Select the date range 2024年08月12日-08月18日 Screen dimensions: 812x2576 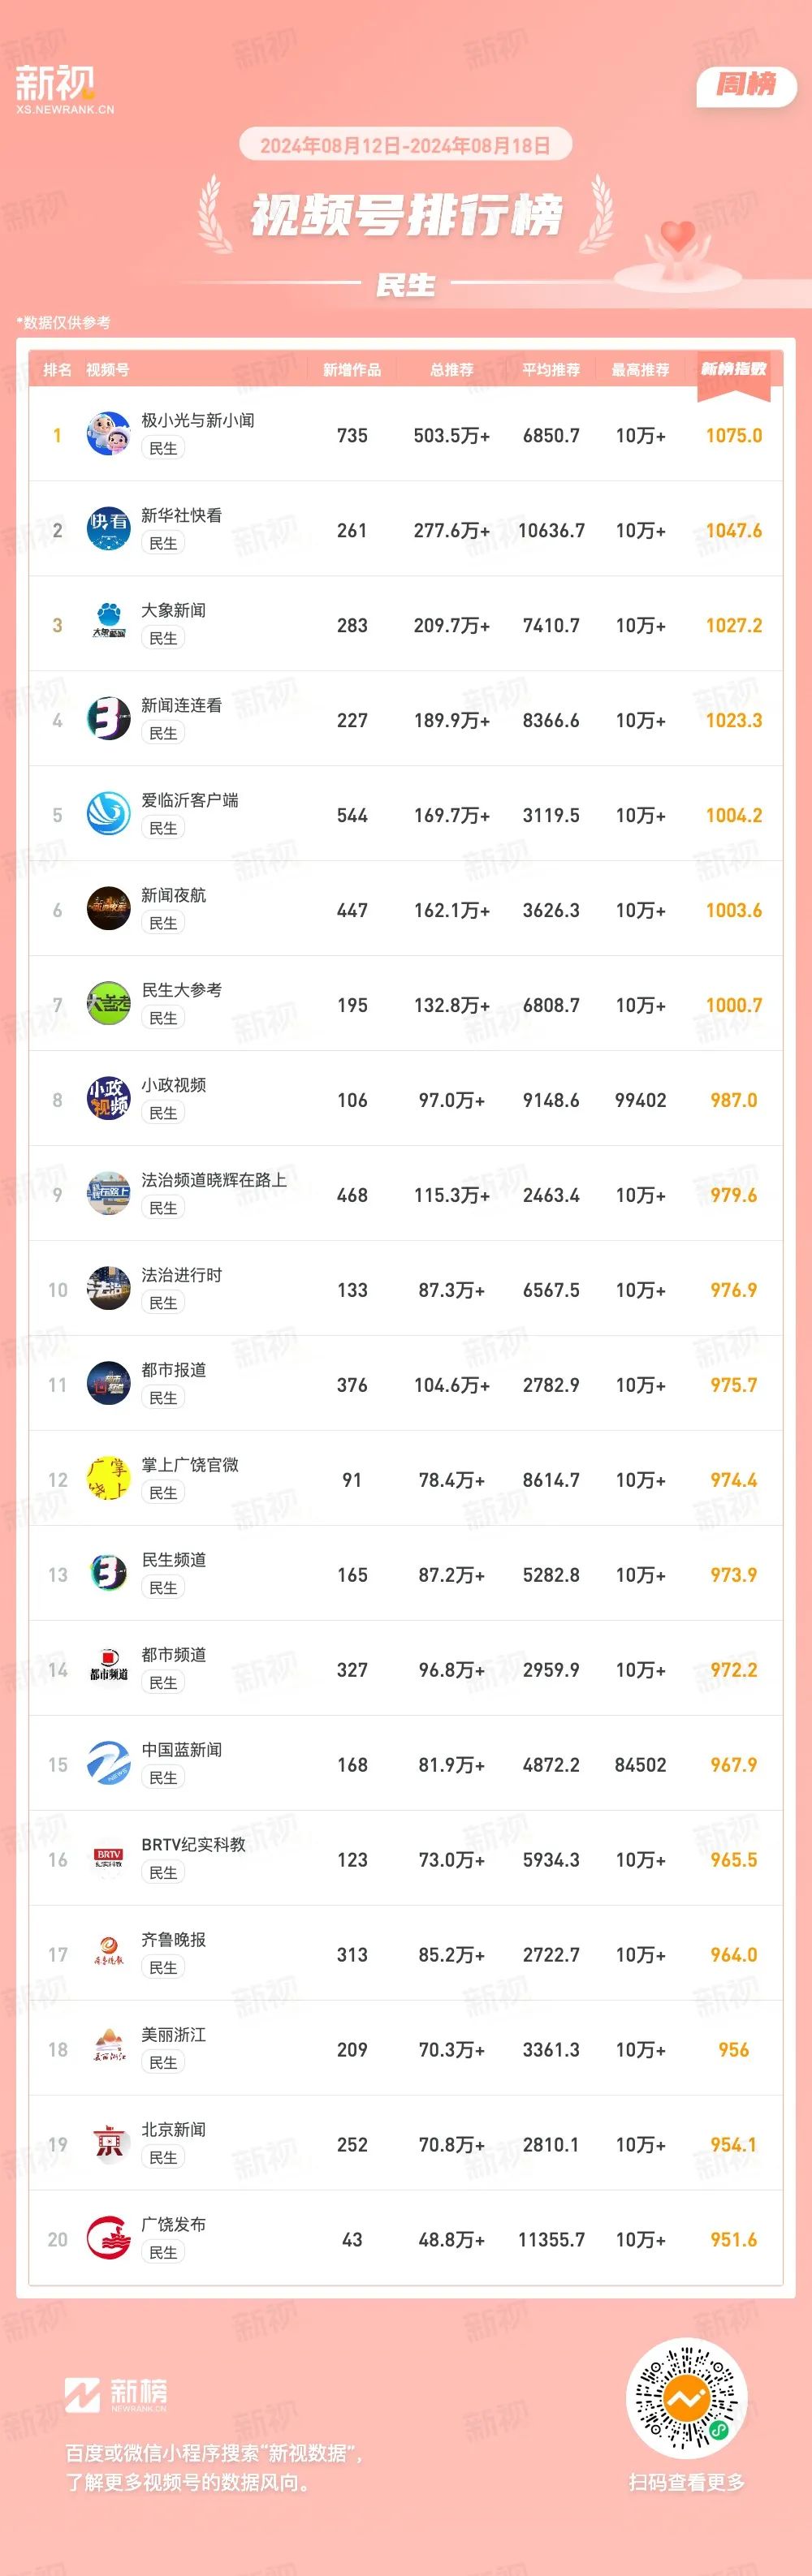point(405,145)
